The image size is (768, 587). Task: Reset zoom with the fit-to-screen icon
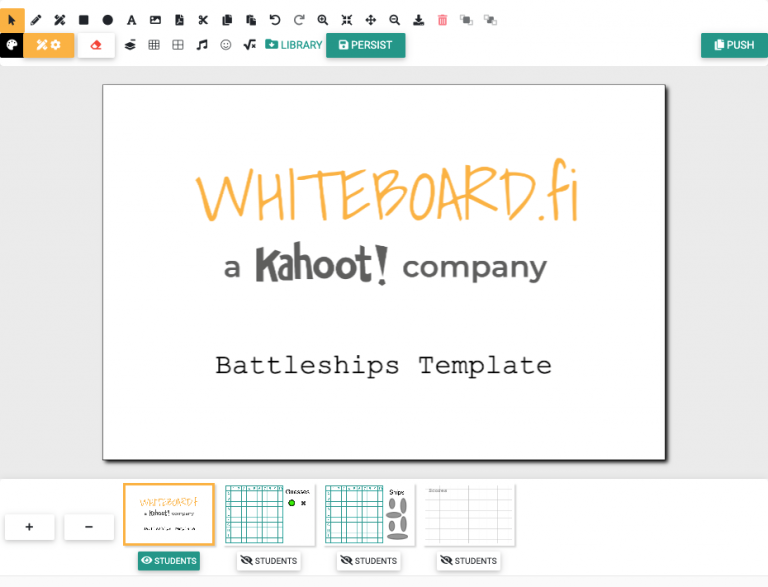point(347,20)
